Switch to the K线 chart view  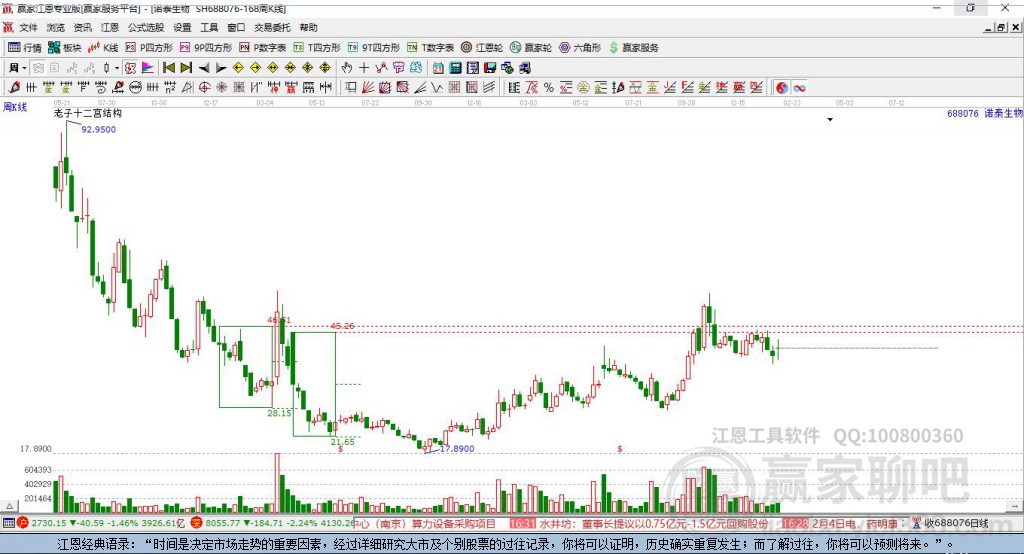(x=103, y=48)
